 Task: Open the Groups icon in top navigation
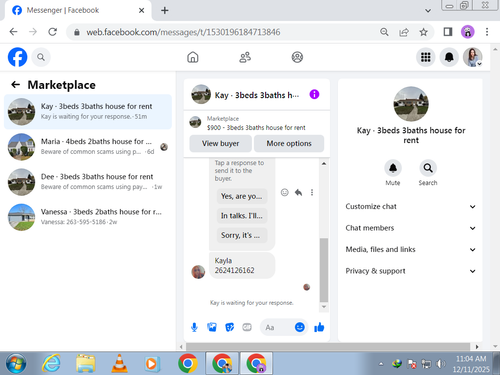tap(297, 57)
